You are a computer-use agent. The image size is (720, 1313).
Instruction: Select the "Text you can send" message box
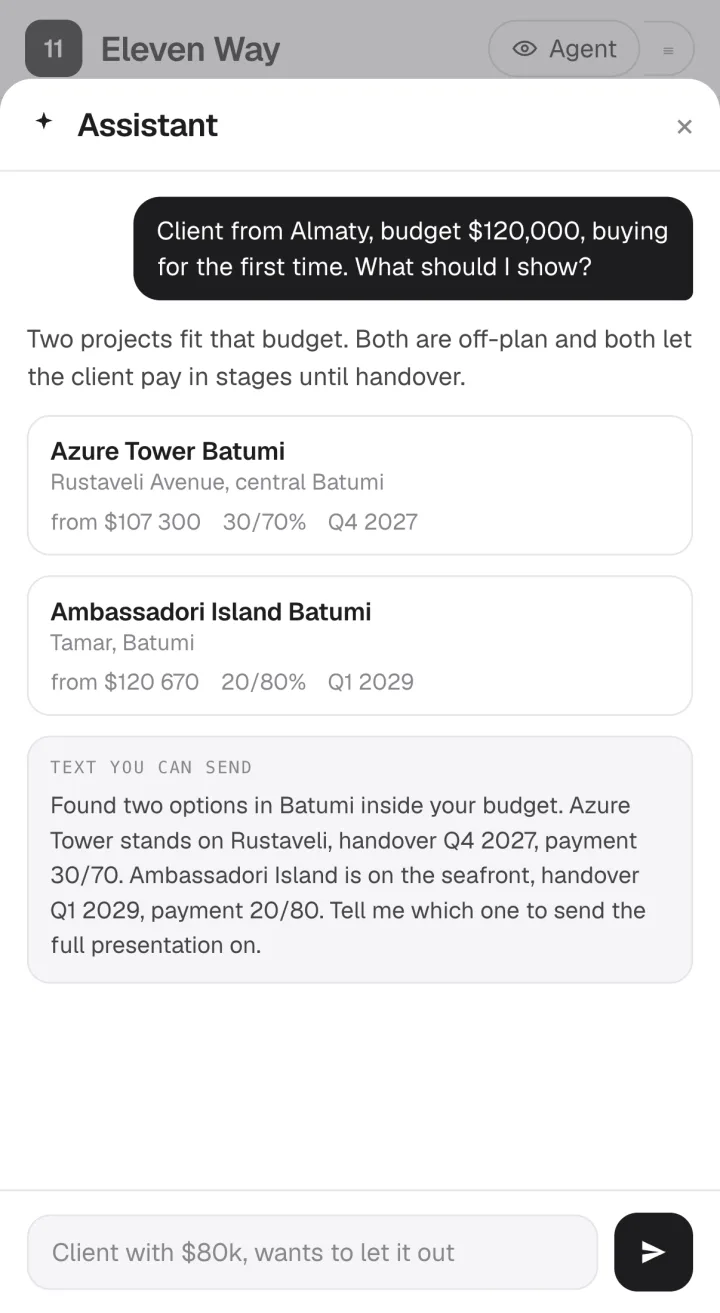coord(360,860)
